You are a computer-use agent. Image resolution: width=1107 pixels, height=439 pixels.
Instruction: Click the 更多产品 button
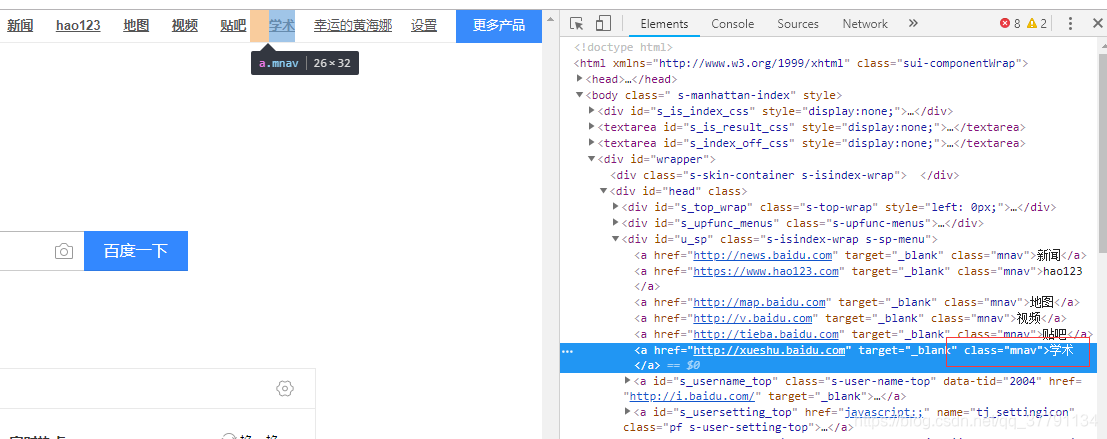point(499,26)
